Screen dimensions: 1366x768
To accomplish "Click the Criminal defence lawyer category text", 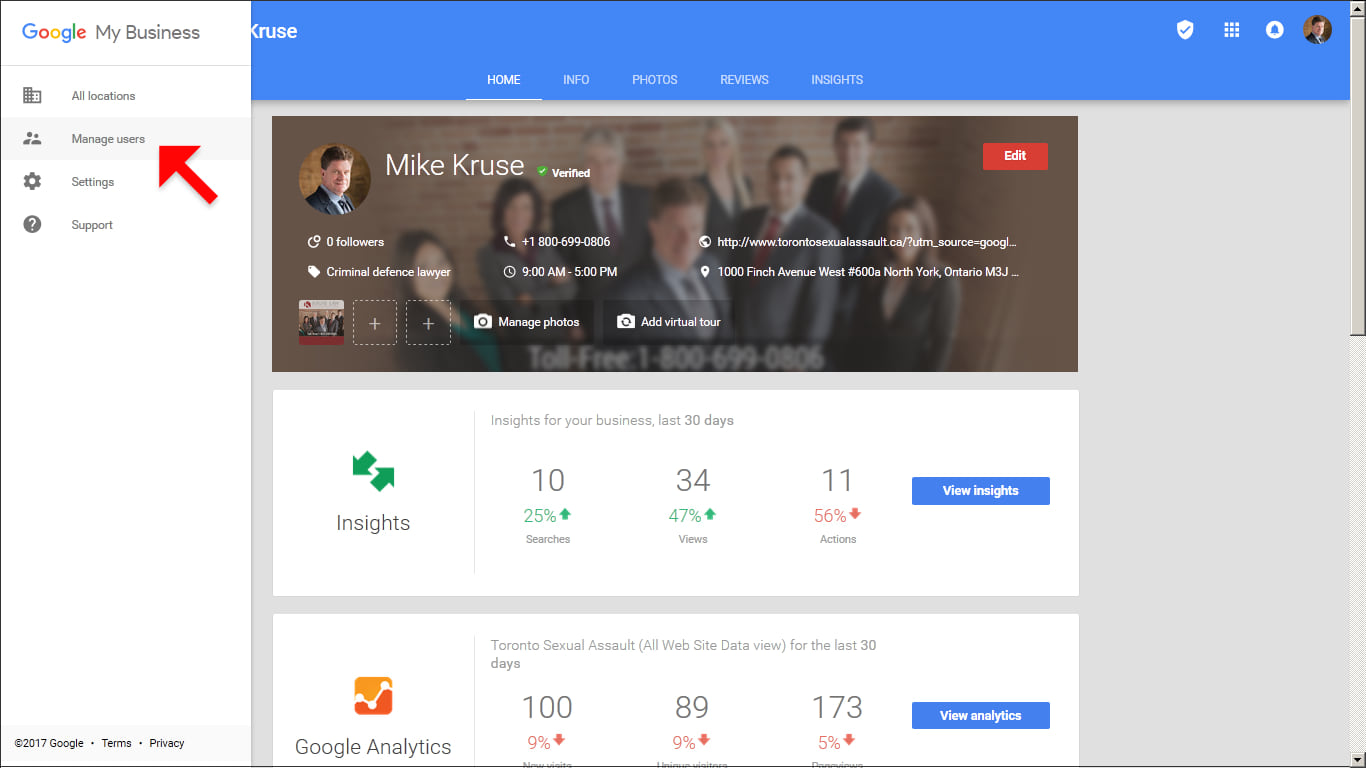I will (388, 272).
